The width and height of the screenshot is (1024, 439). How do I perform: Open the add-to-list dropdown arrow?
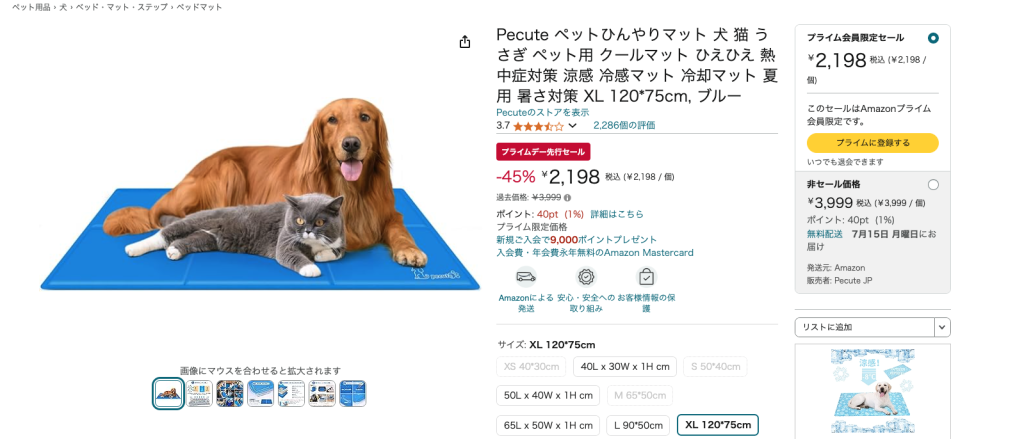tap(942, 327)
